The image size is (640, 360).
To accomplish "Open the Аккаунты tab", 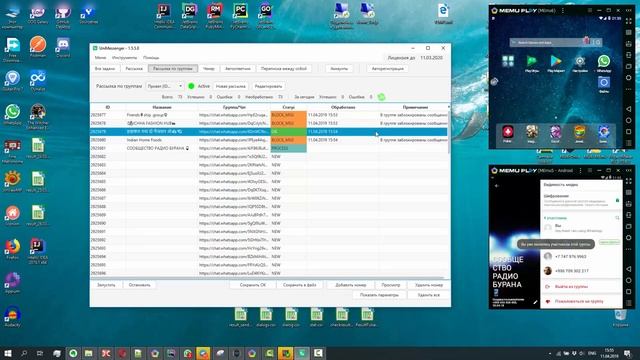I will click(x=339, y=69).
